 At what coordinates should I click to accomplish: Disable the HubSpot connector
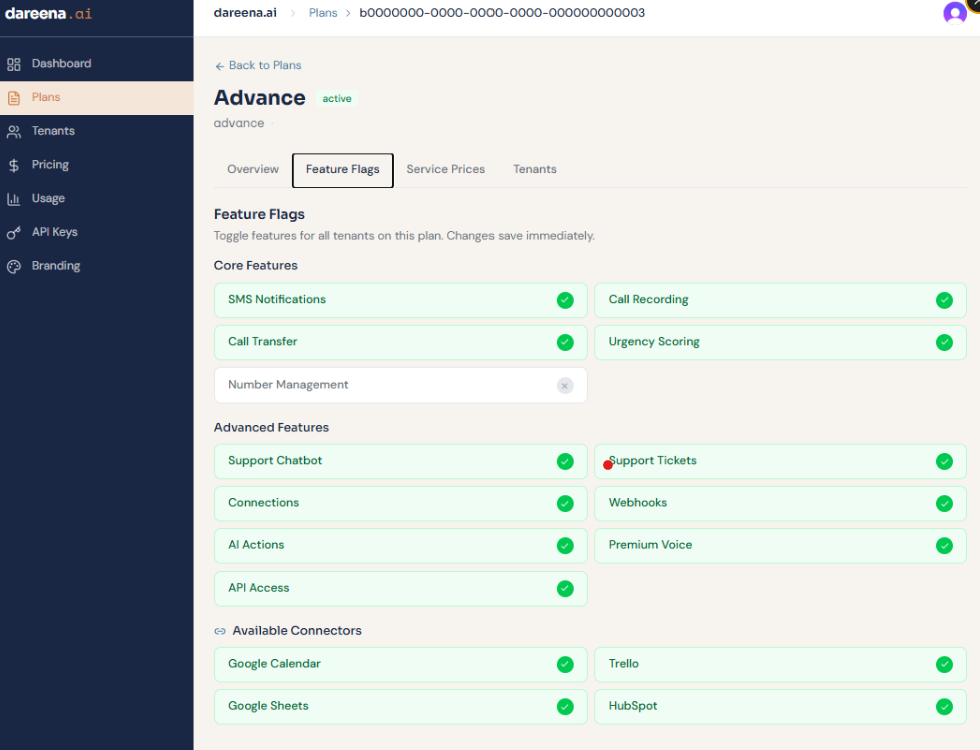click(944, 706)
